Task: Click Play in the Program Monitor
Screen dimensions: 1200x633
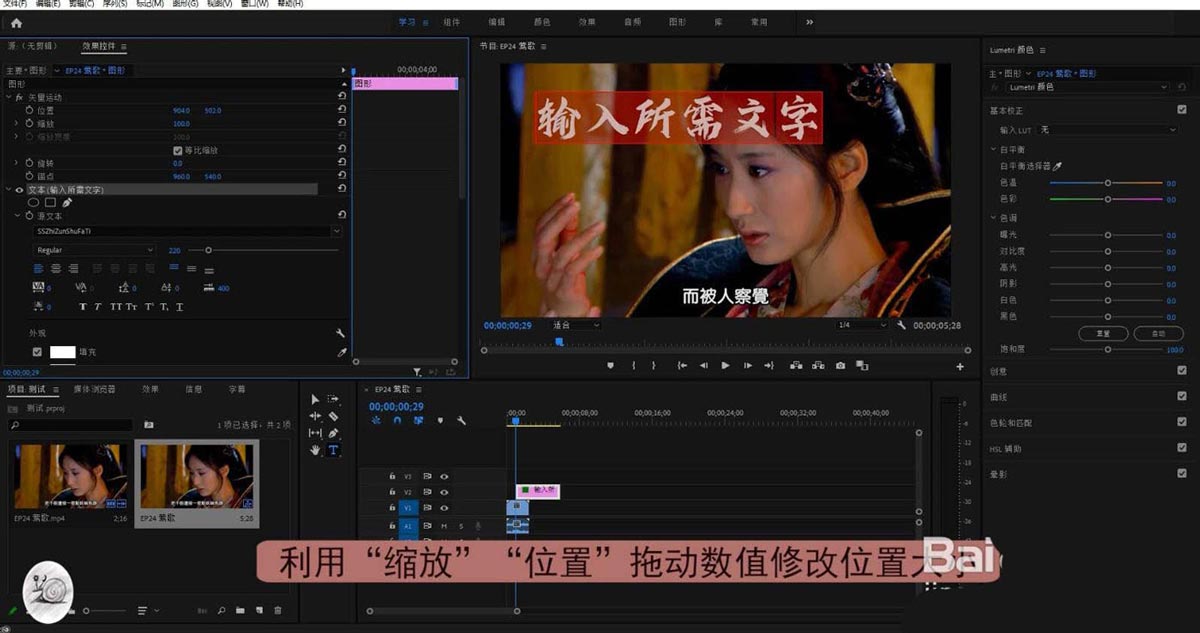Action: pos(725,366)
